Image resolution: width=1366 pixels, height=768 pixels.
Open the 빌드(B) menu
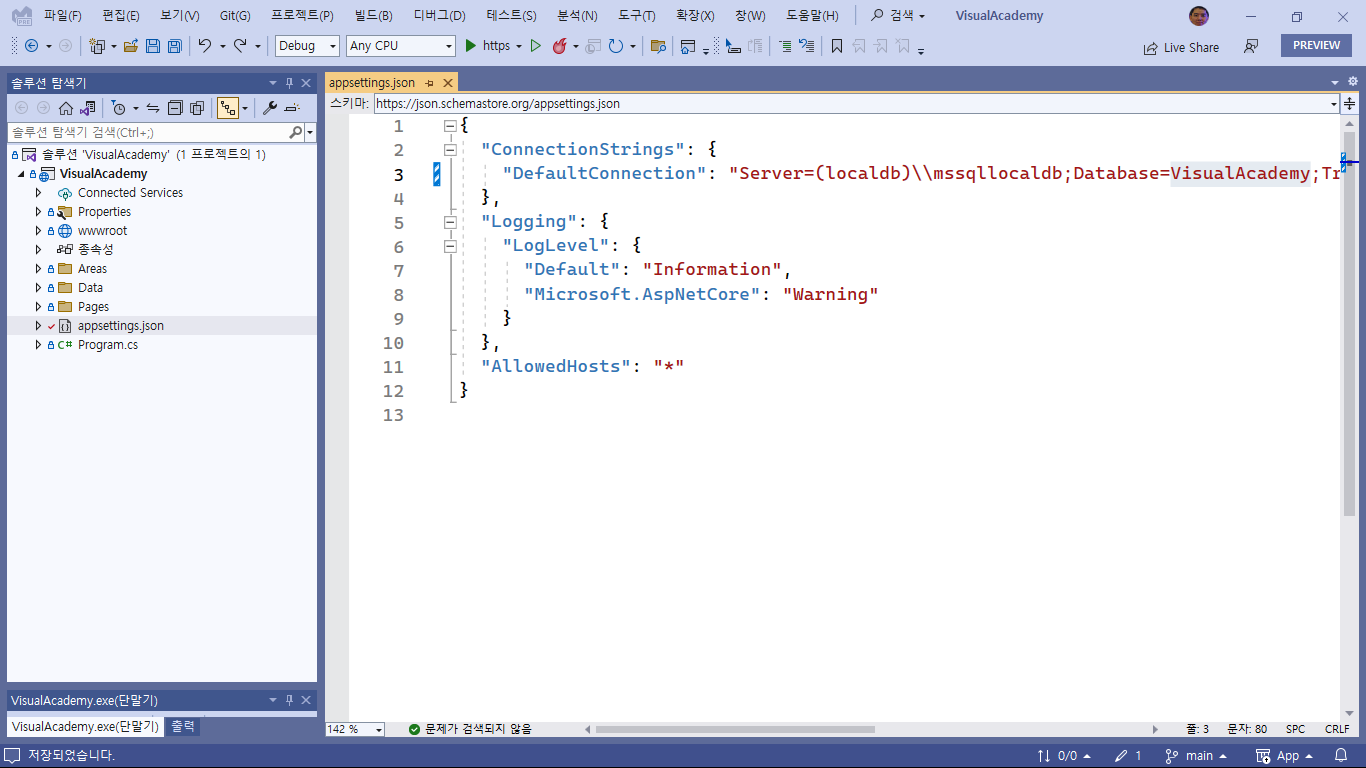[x=373, y=16]
